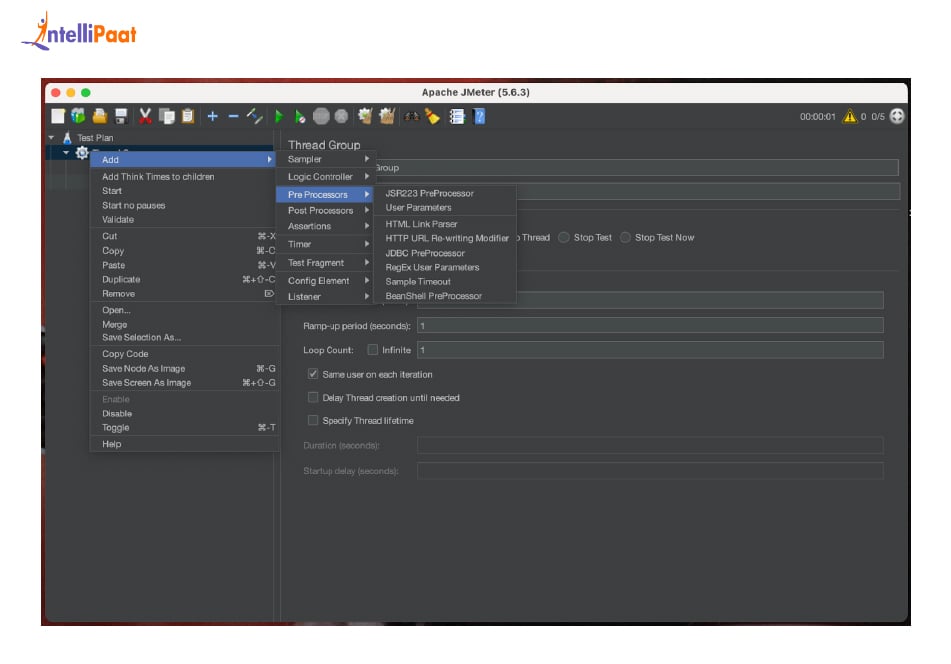Click the Paste clipboard icon

[188, 116]
